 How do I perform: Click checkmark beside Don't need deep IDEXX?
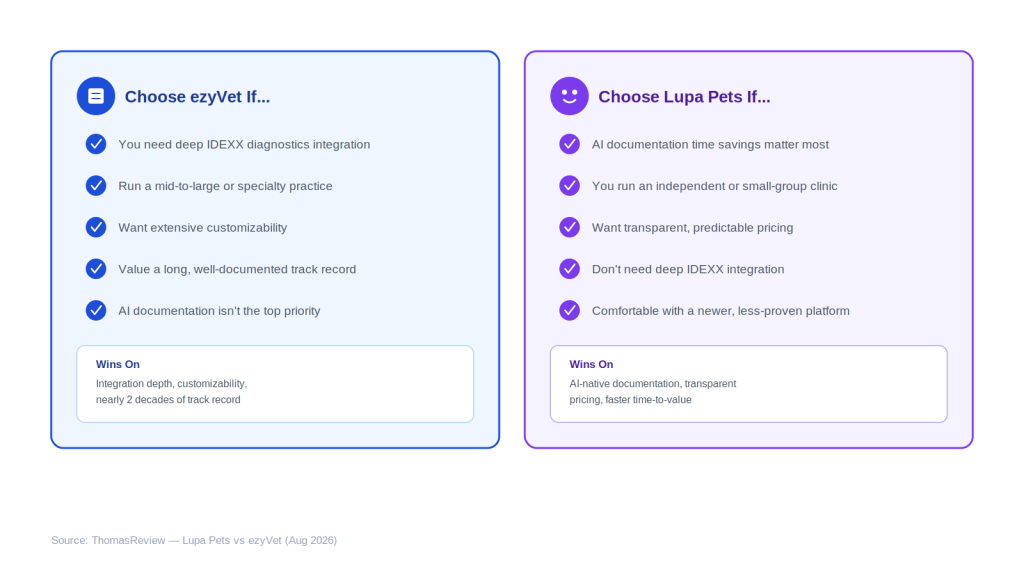coord(569,268)
